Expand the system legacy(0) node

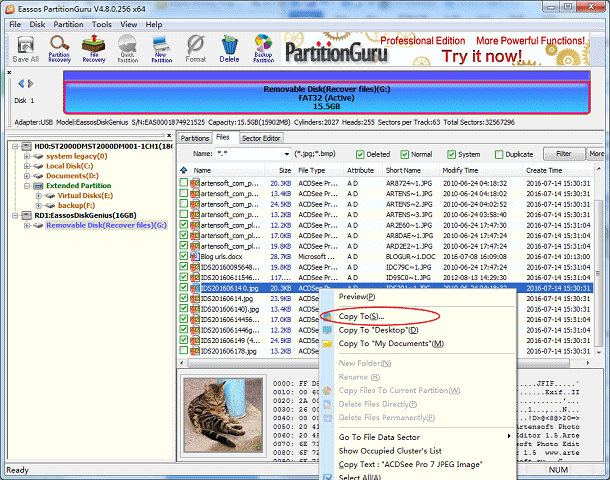26,156
